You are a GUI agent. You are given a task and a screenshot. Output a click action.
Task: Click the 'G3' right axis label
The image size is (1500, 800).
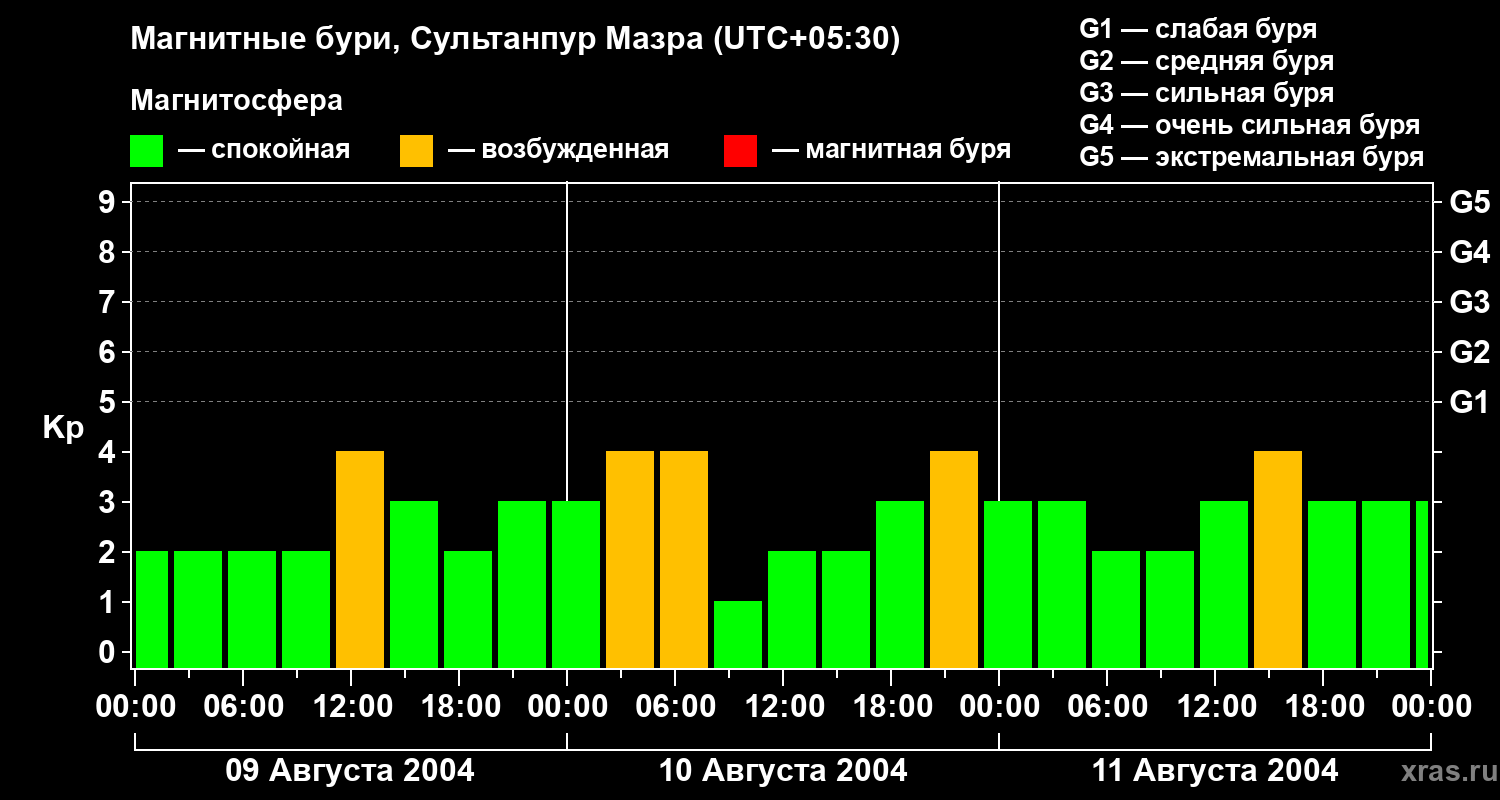1470,303
